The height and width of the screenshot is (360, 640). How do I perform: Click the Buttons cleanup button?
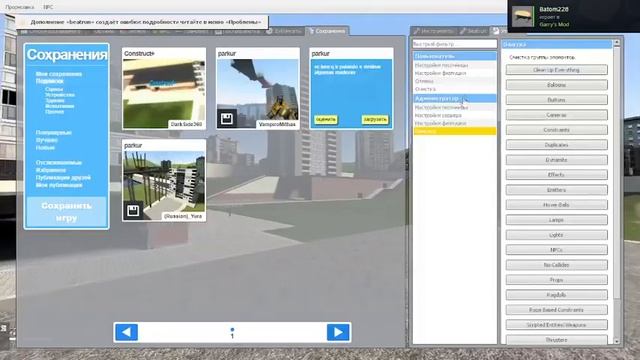pos(556,100)
